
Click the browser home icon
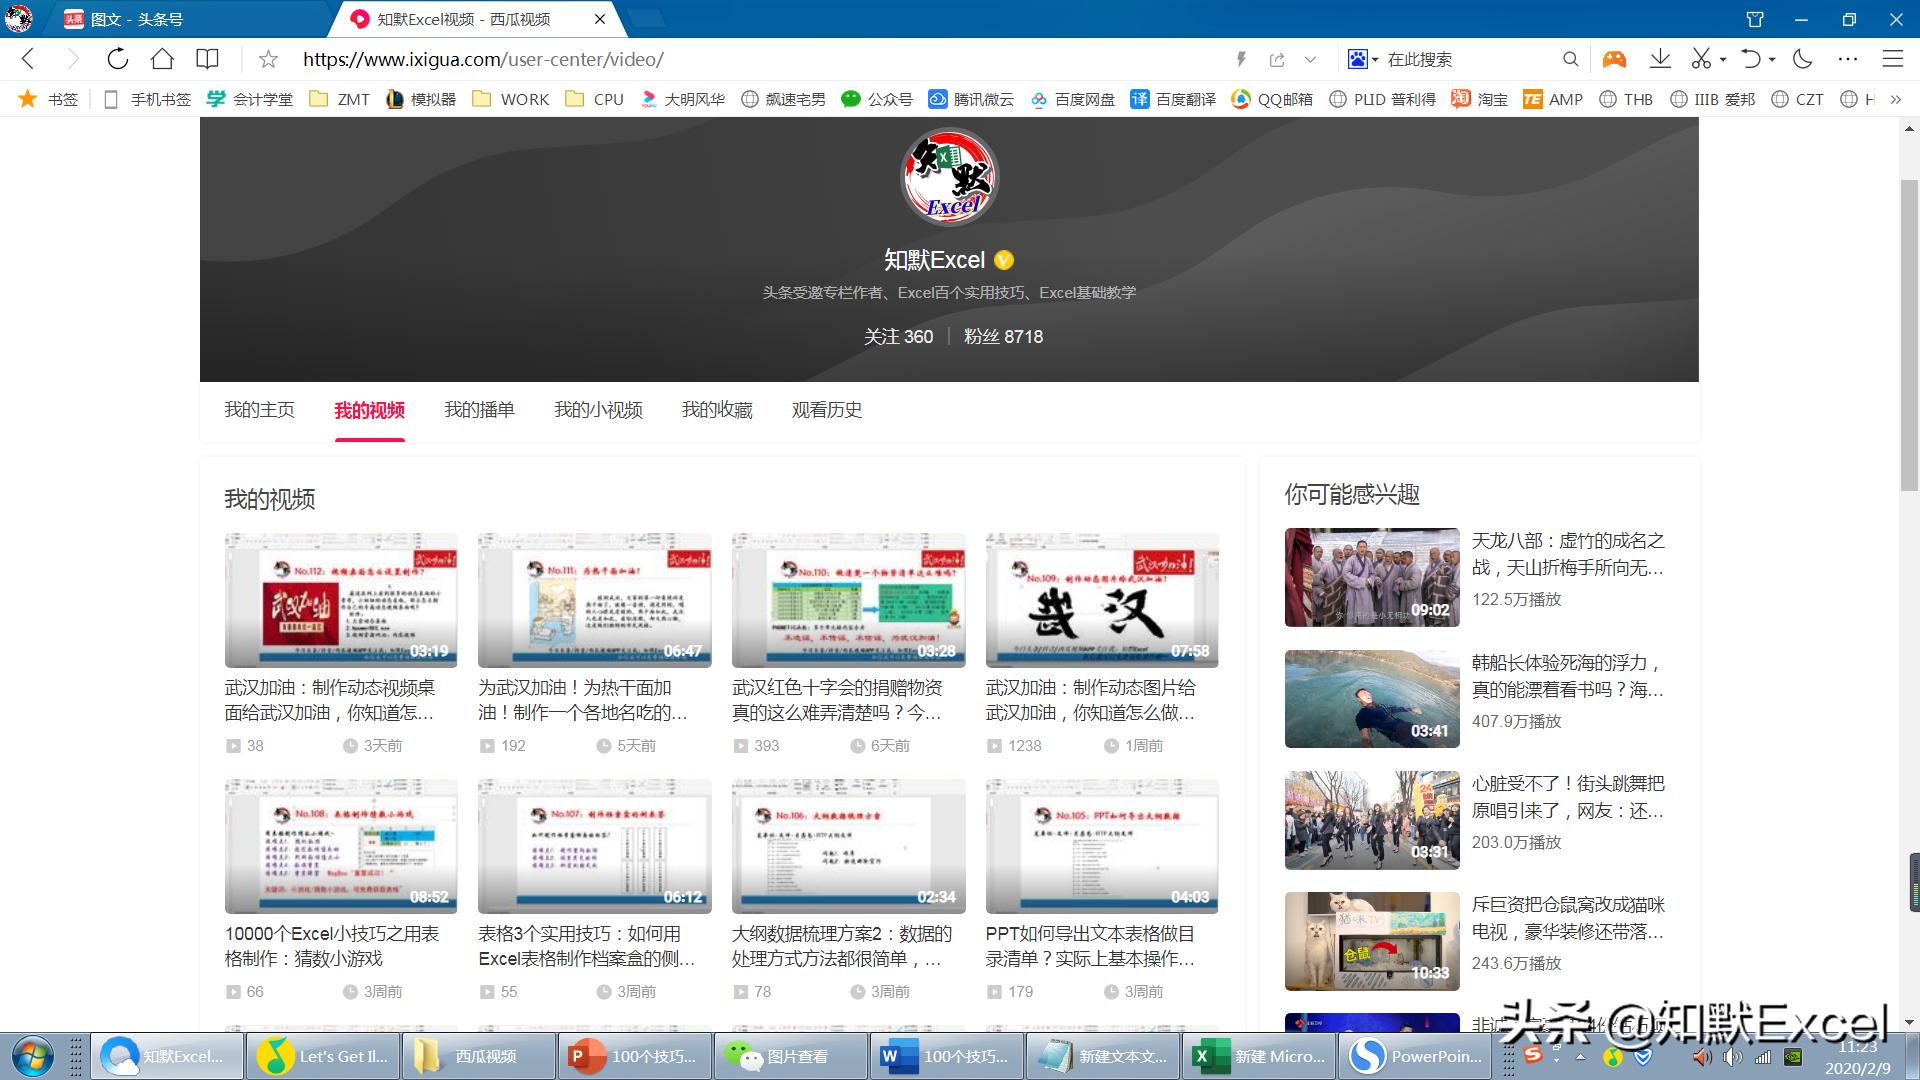[x=162, y=59]
